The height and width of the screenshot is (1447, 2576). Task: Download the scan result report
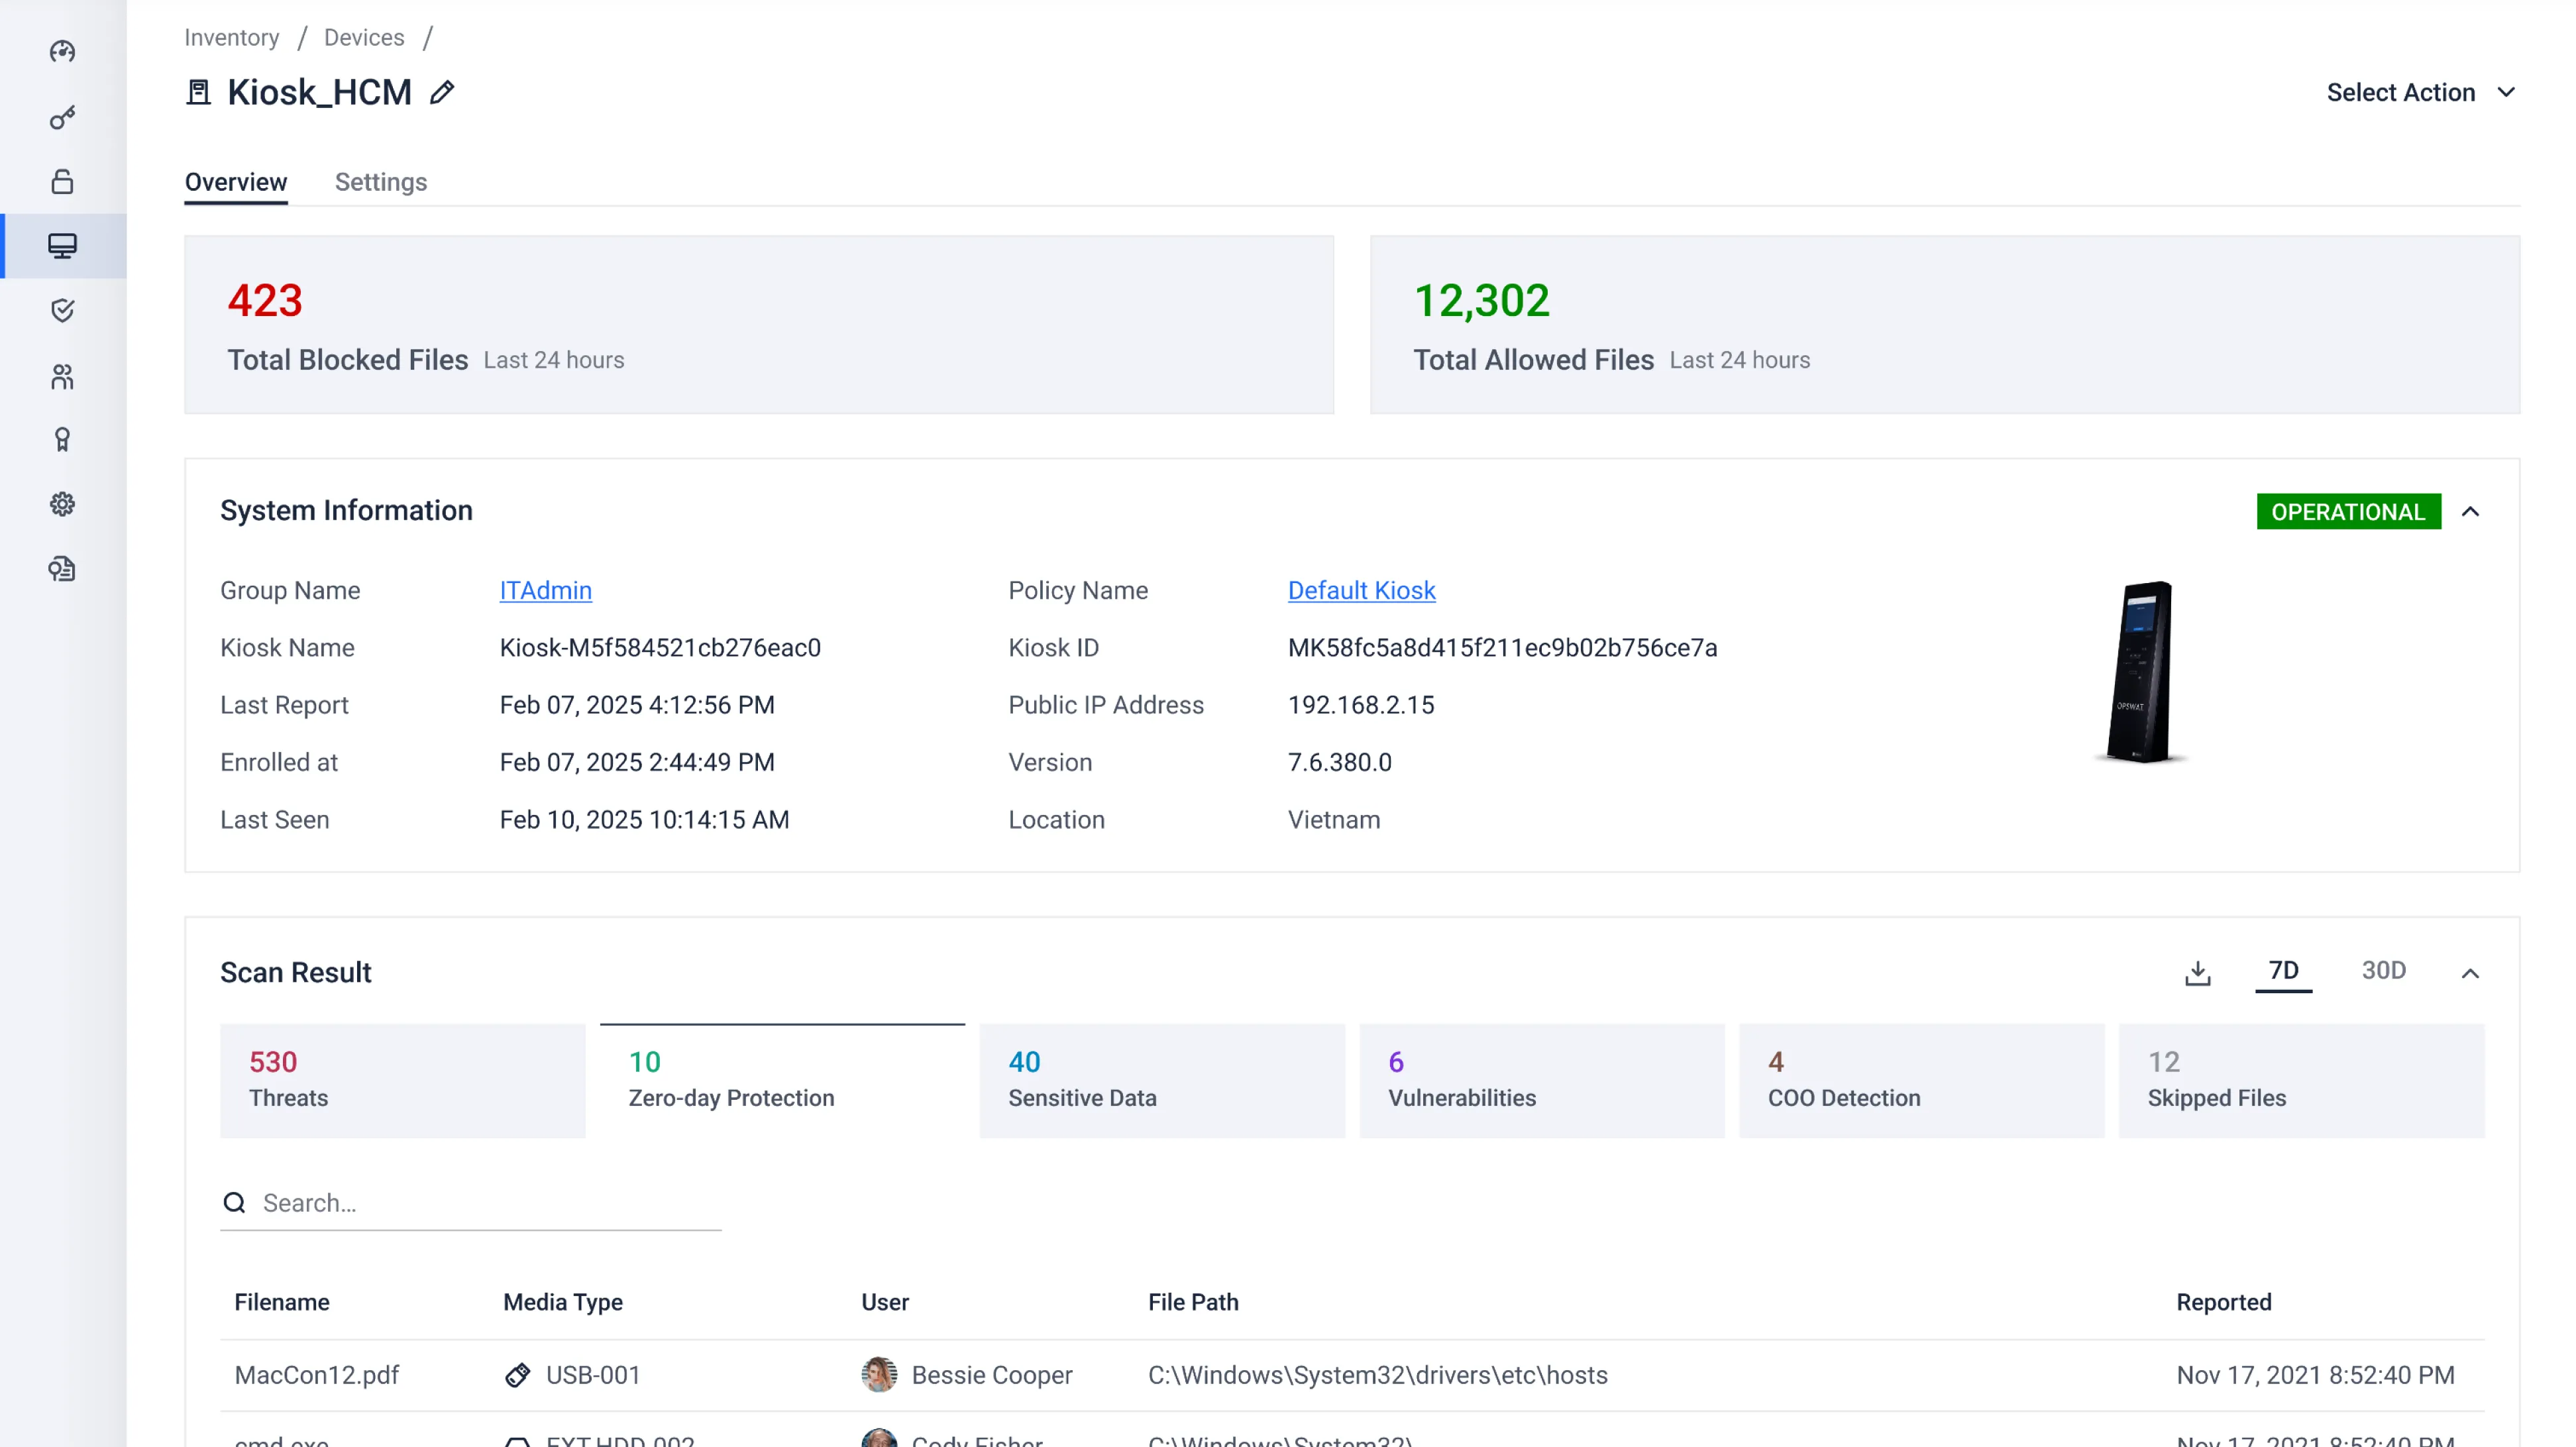pos(2197,972)
